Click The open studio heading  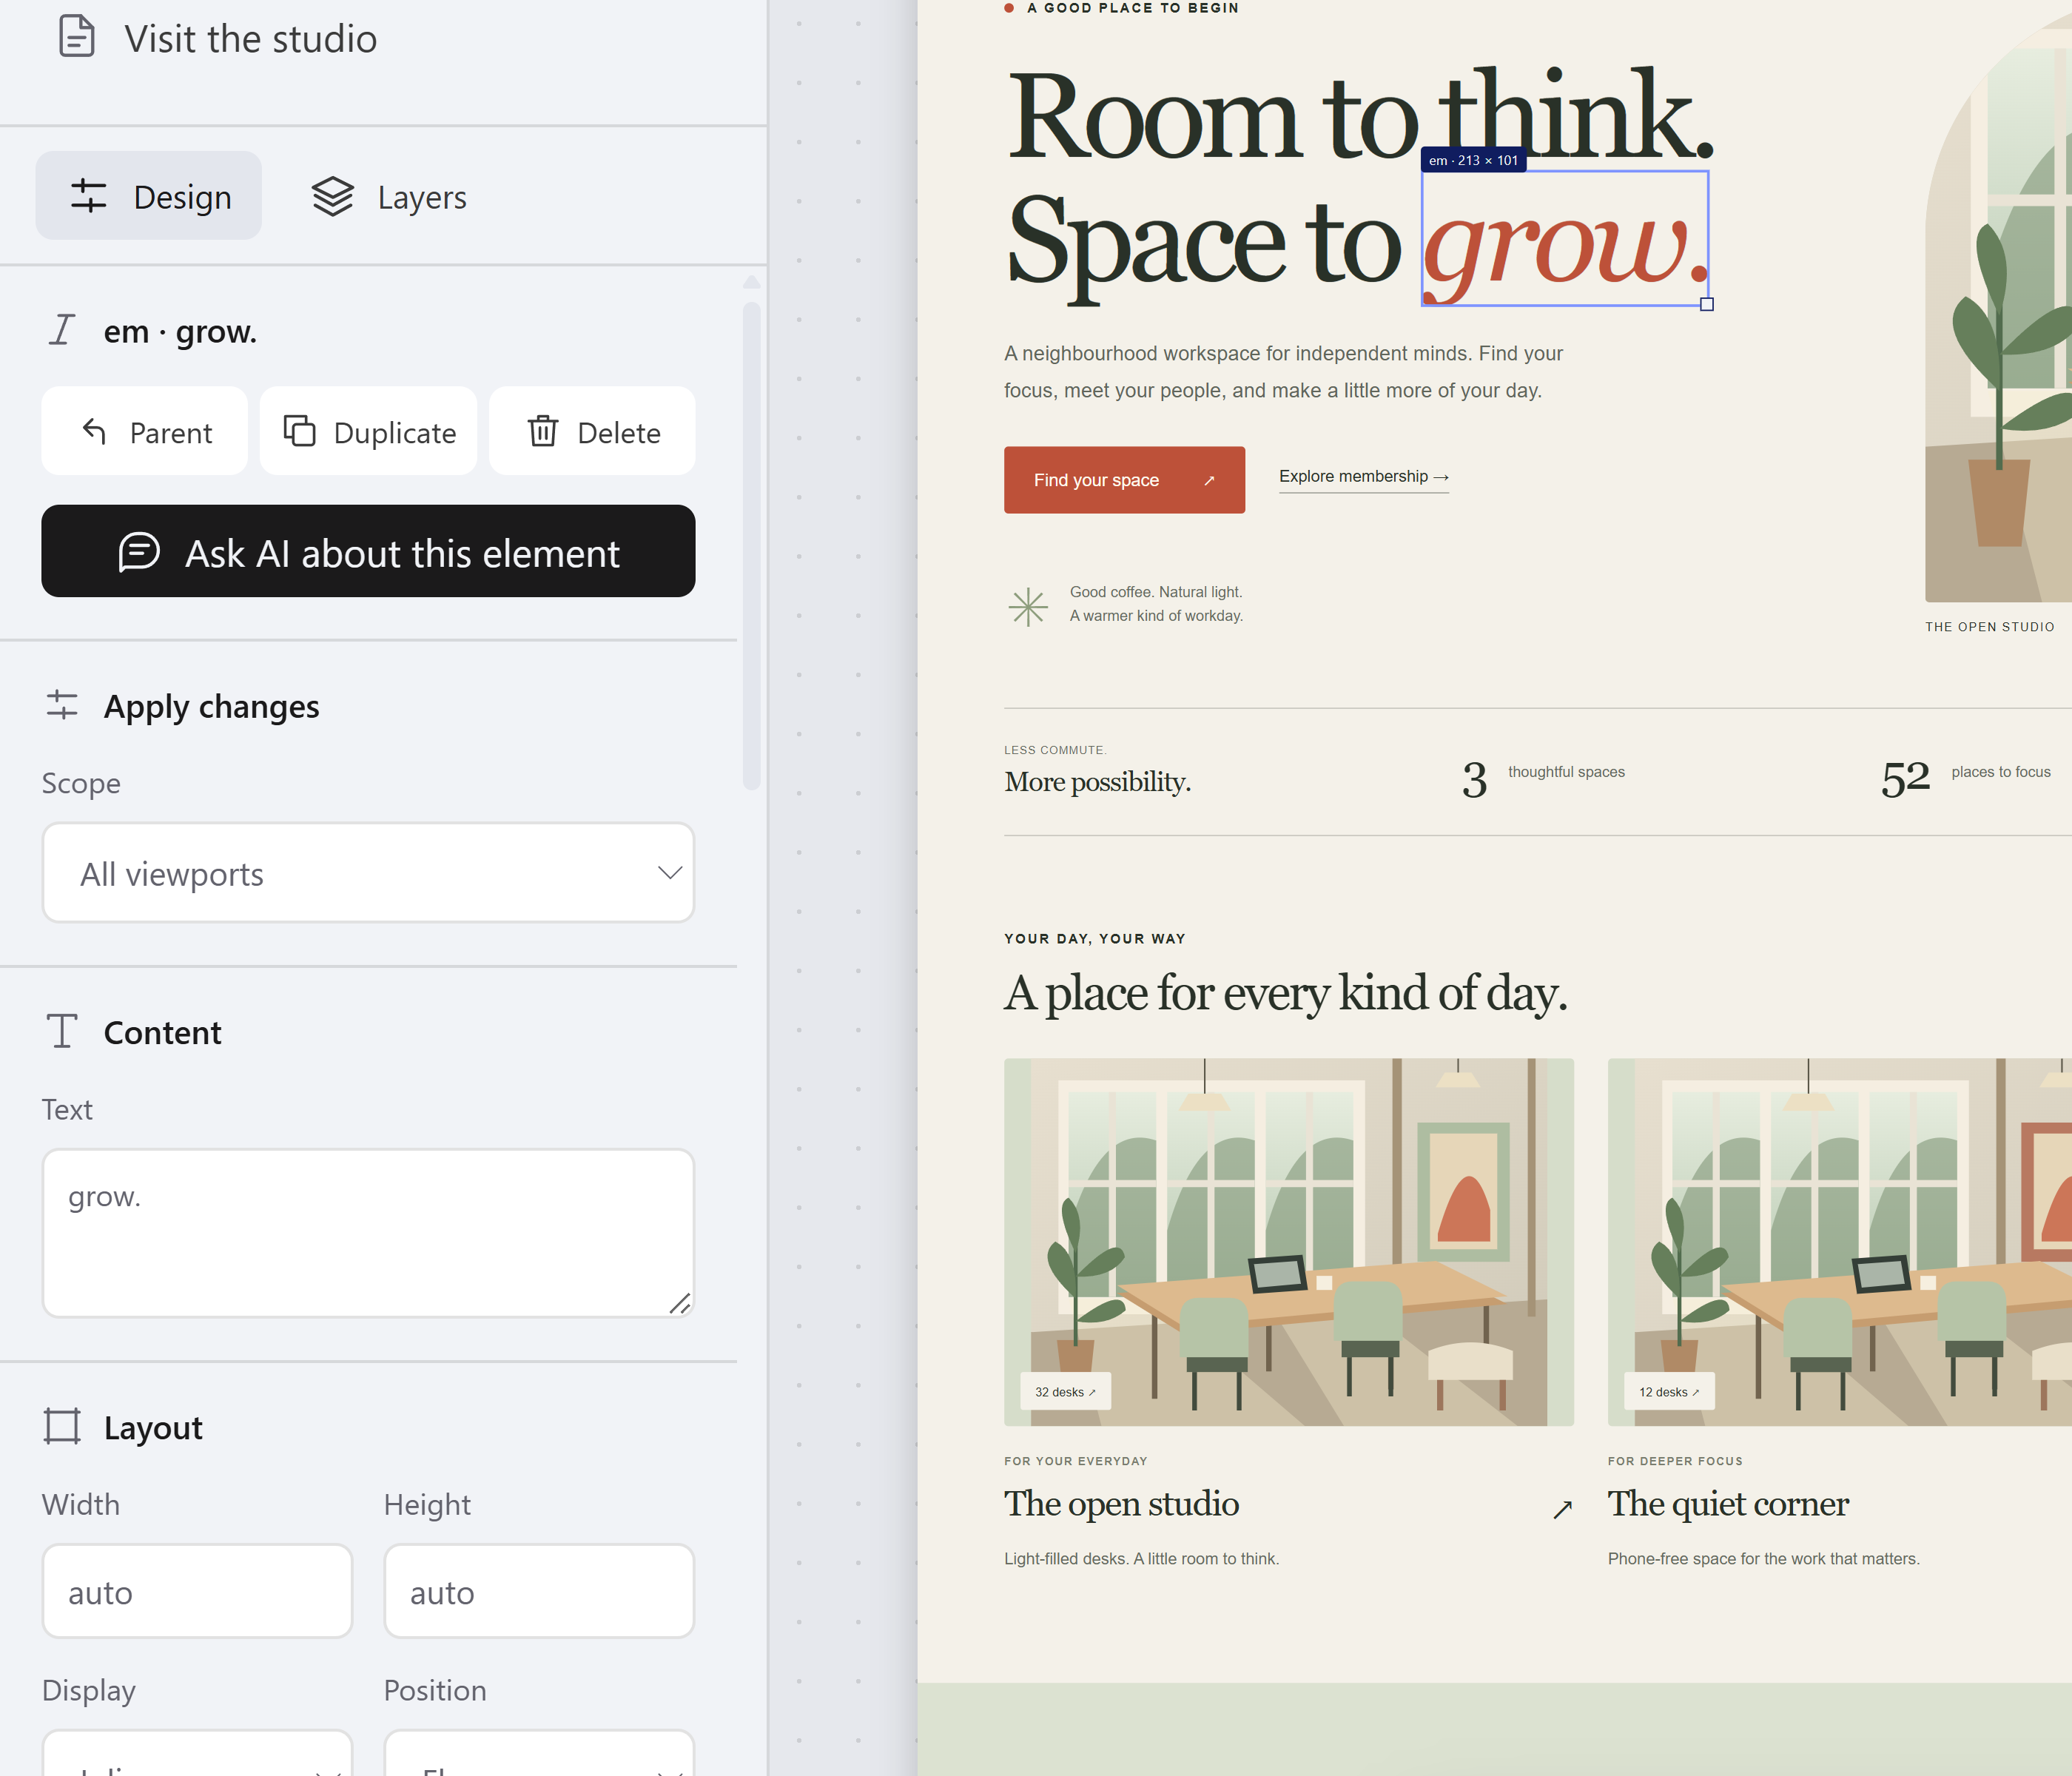click(1122, 1504)
